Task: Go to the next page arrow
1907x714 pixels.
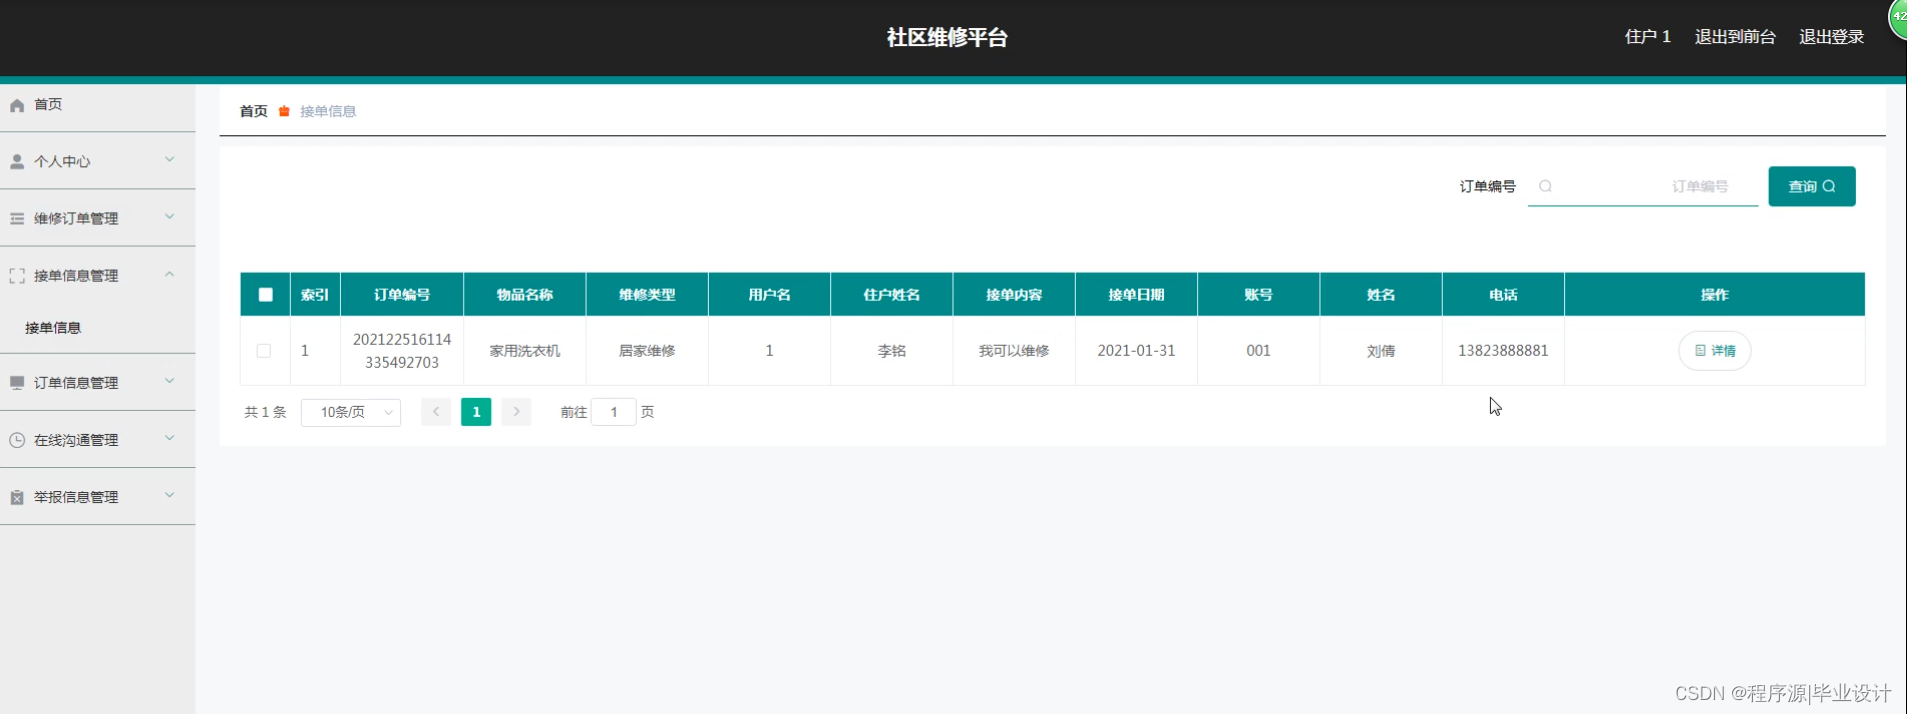Action: pyautogui.click(x=516, y=412)
